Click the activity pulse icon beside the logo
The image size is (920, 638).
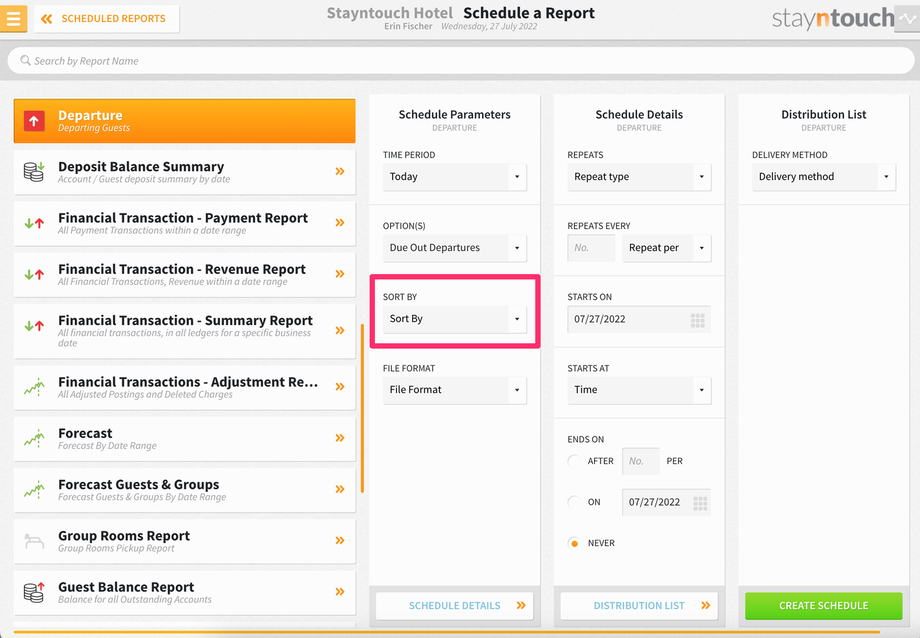(907, 19)
